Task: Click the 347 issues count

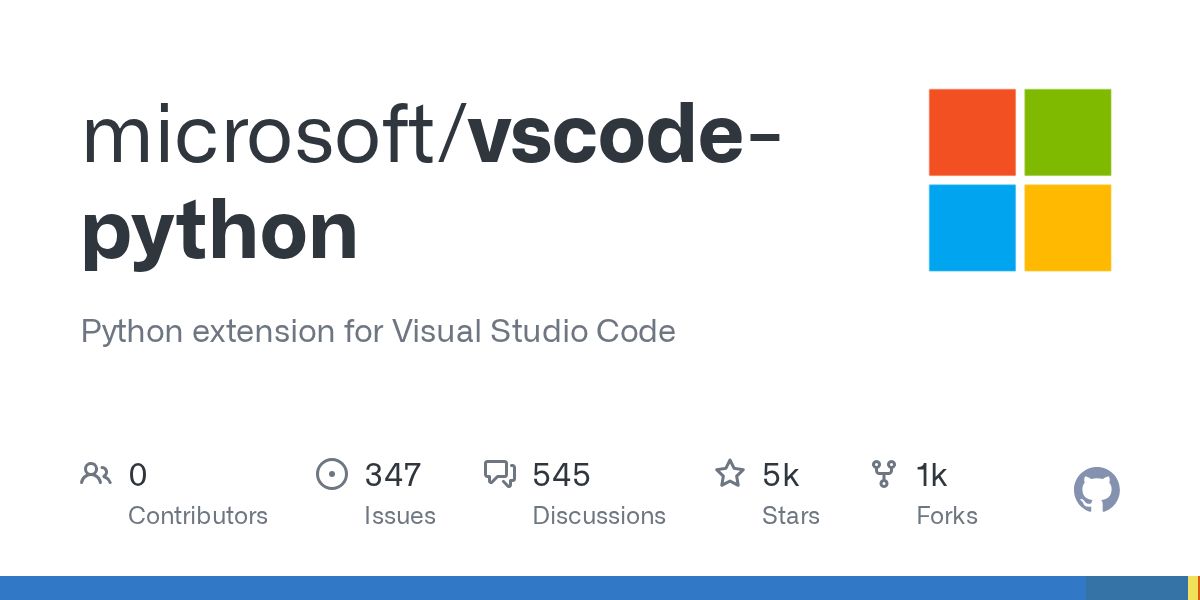Action: [x=392, y=475]
